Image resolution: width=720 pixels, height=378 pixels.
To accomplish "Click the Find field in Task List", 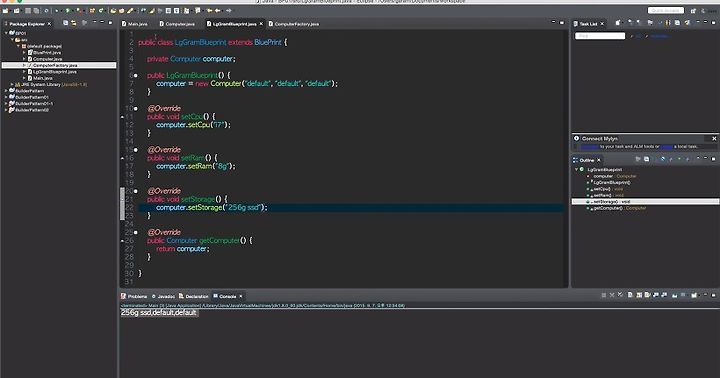I will pos(600,36).
